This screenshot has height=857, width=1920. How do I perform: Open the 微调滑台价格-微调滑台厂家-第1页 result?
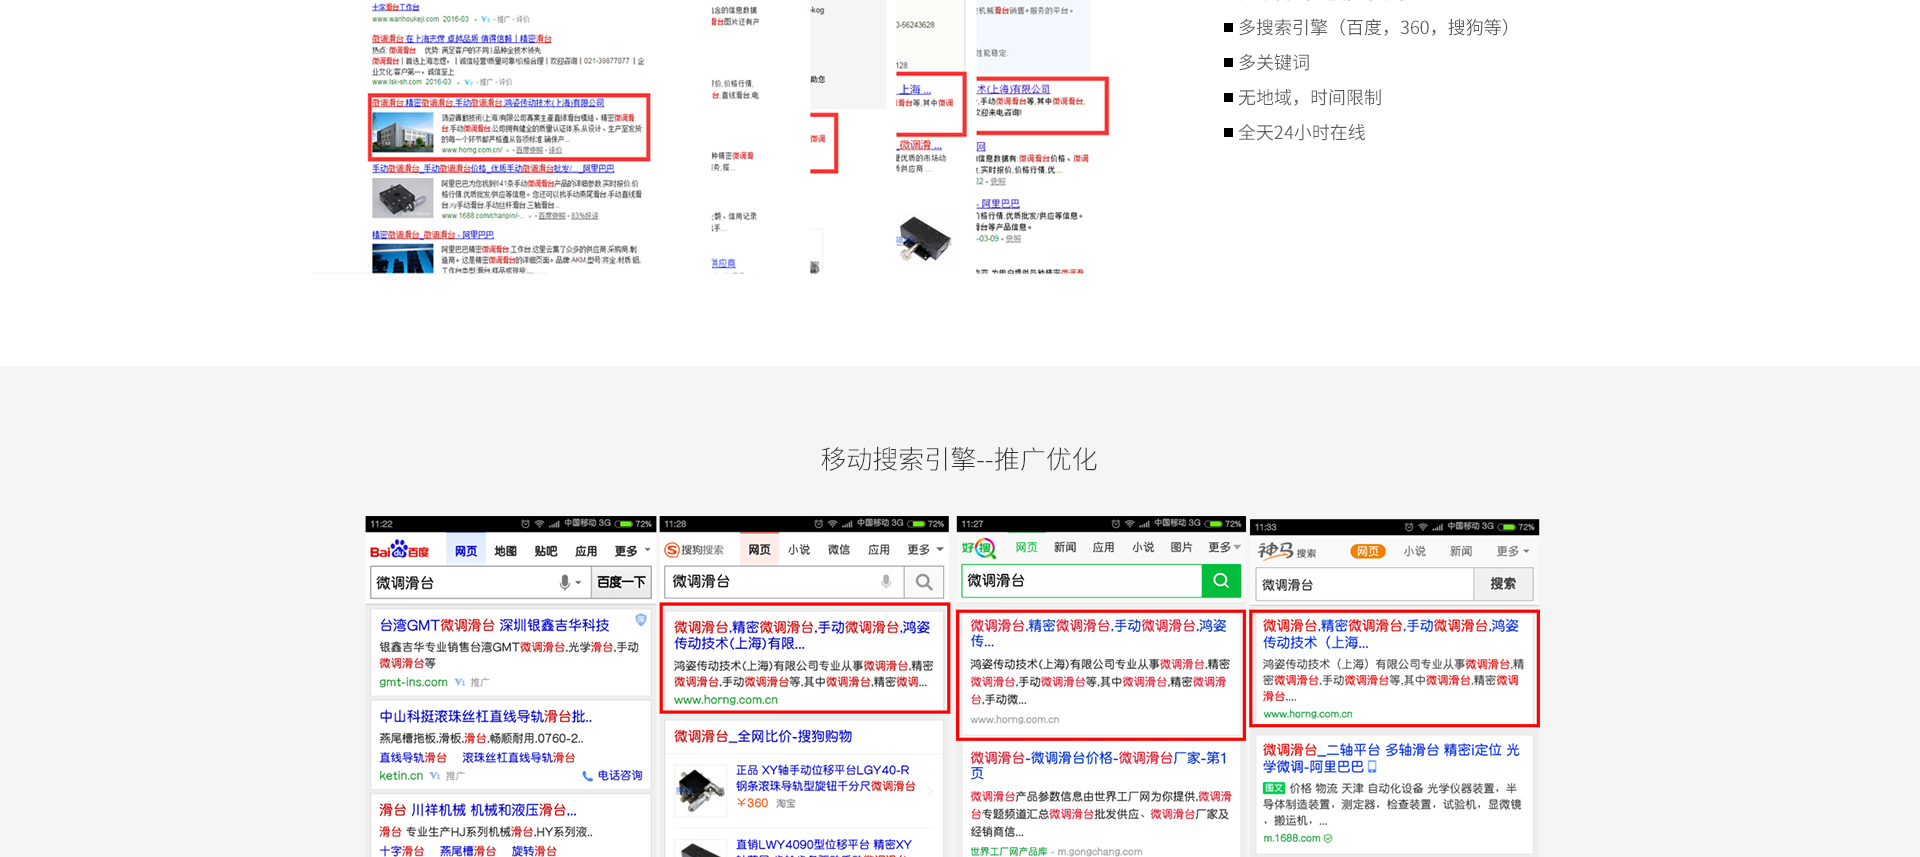(1099, 765)
